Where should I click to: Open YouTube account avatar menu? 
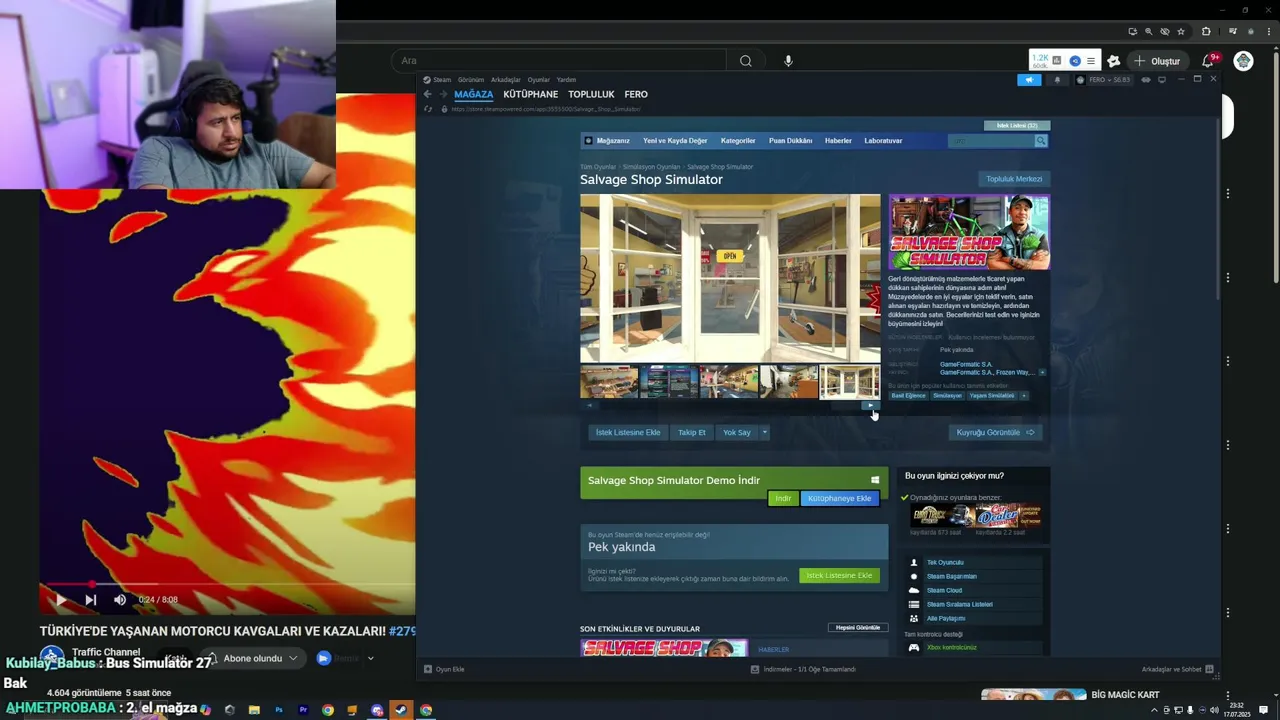[x=1243, y=61]
